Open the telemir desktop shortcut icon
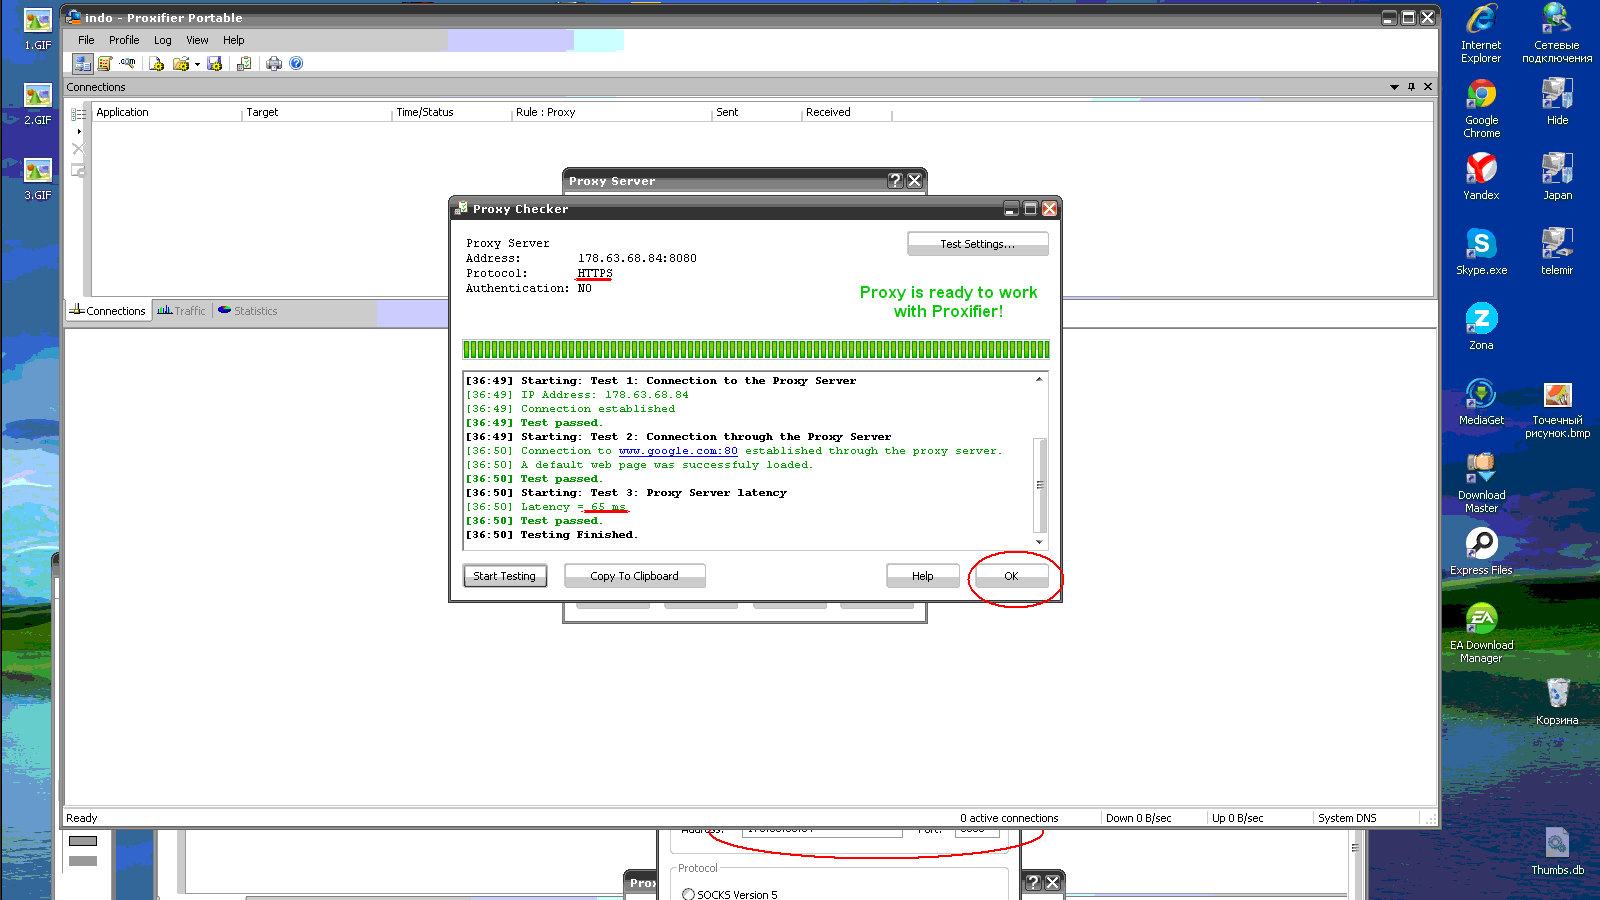 [x=1557, y=251]
